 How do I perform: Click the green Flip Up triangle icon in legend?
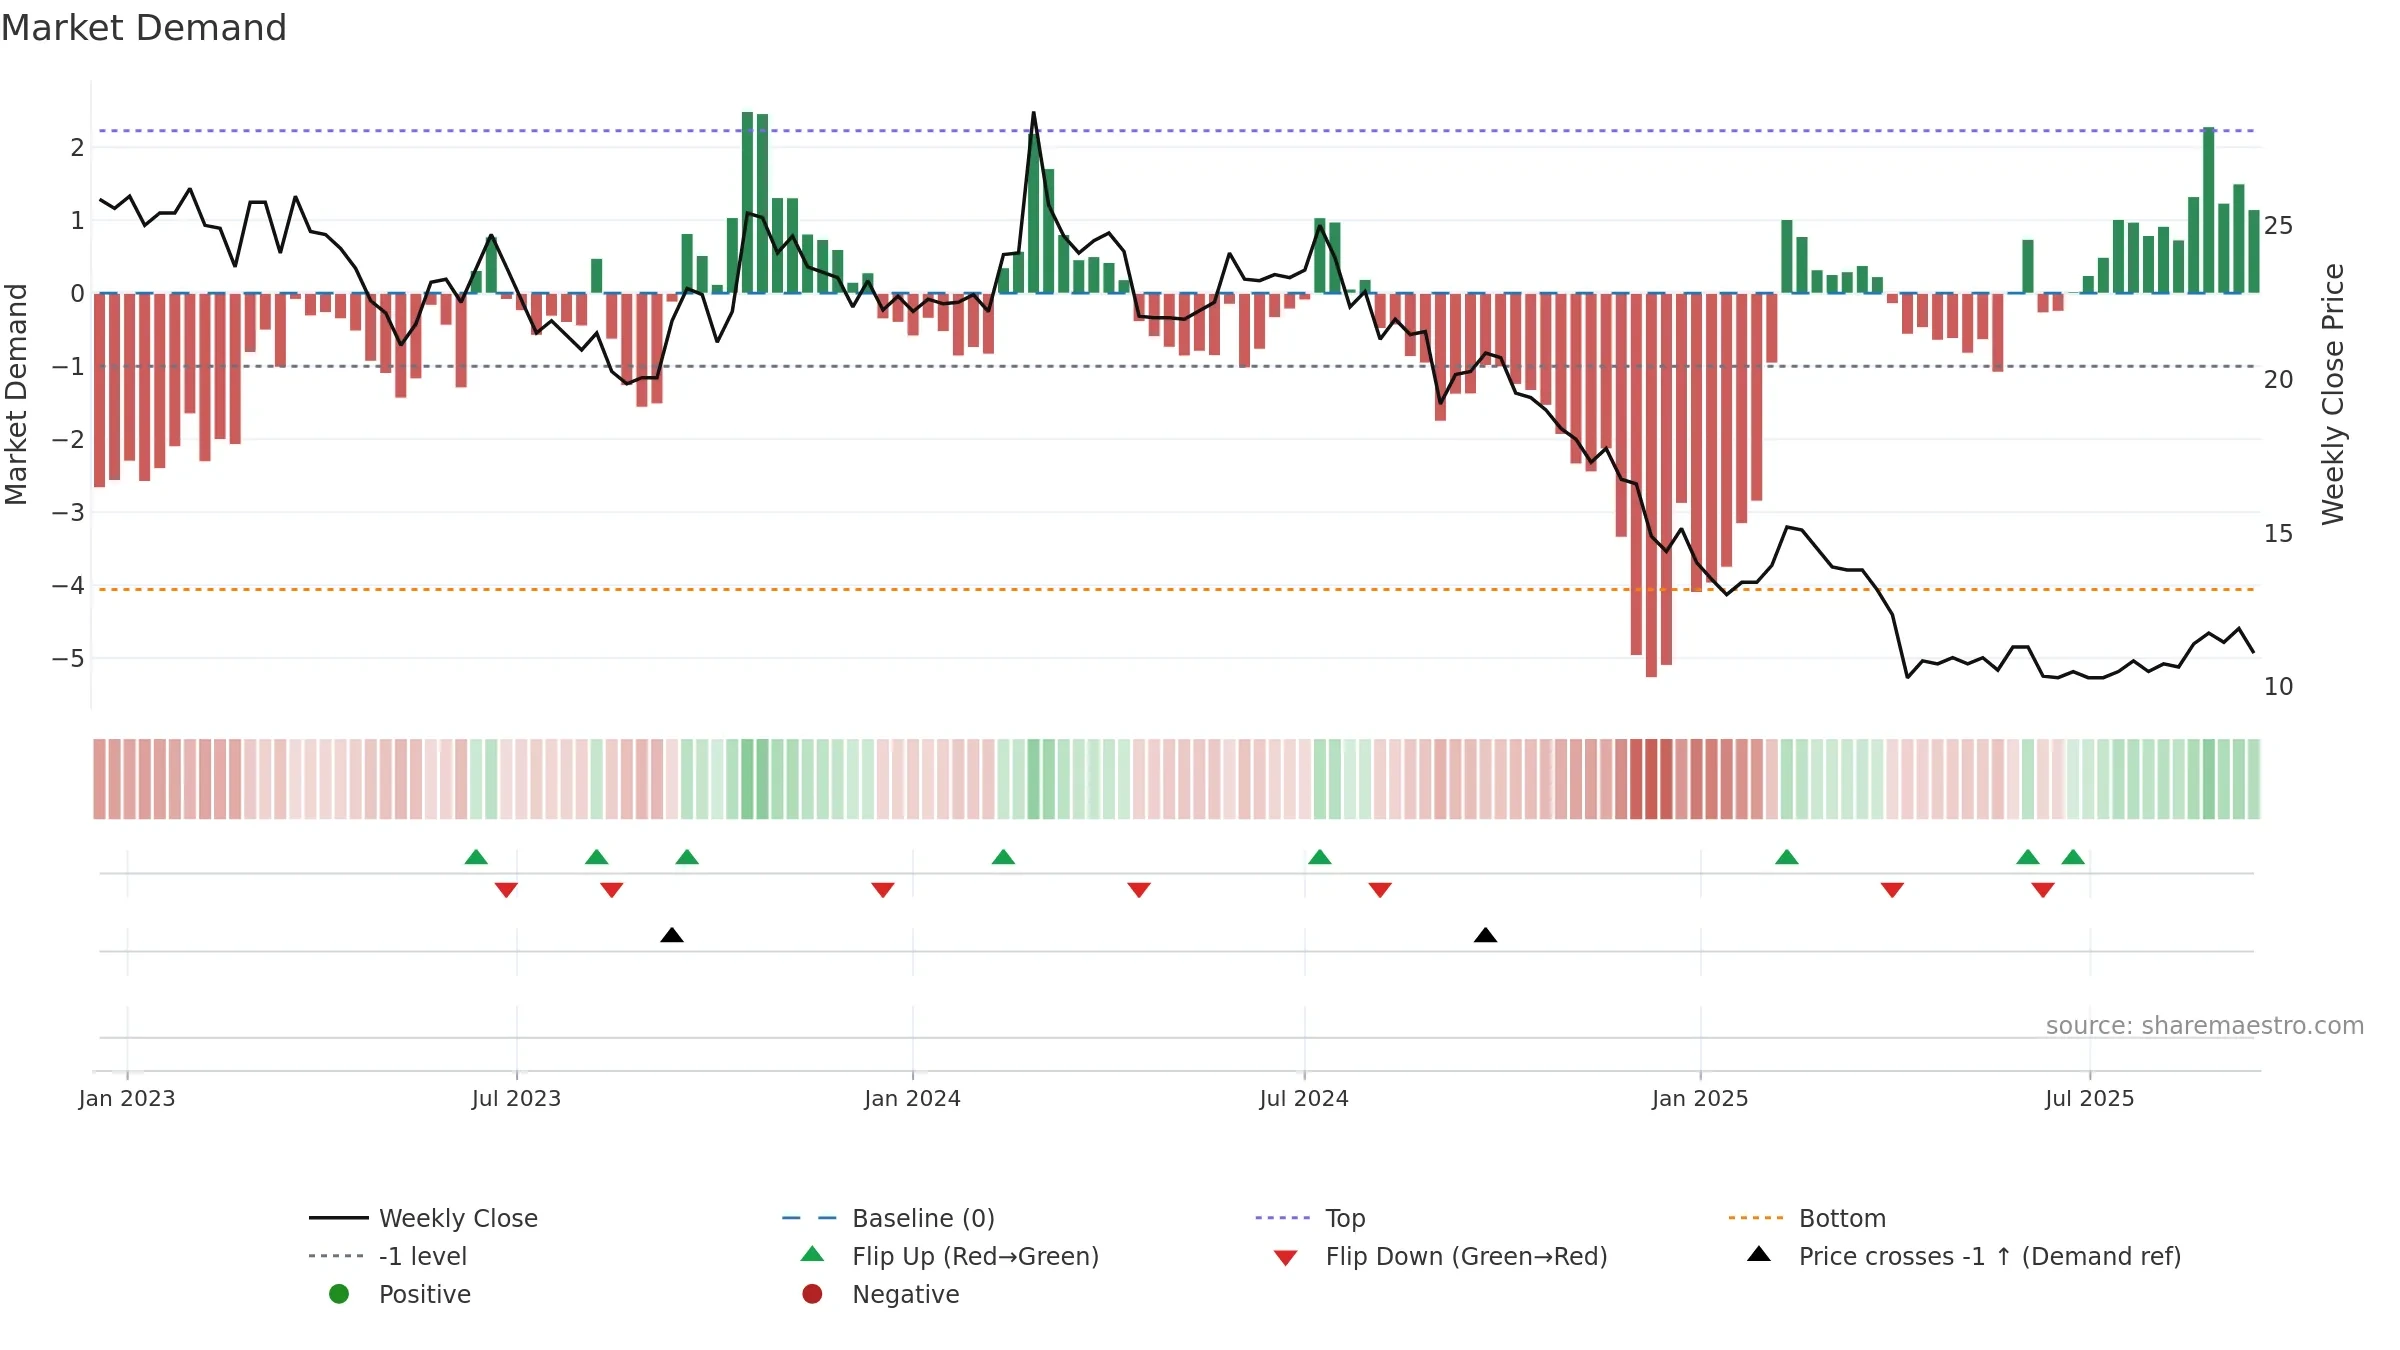[813, 1254]
